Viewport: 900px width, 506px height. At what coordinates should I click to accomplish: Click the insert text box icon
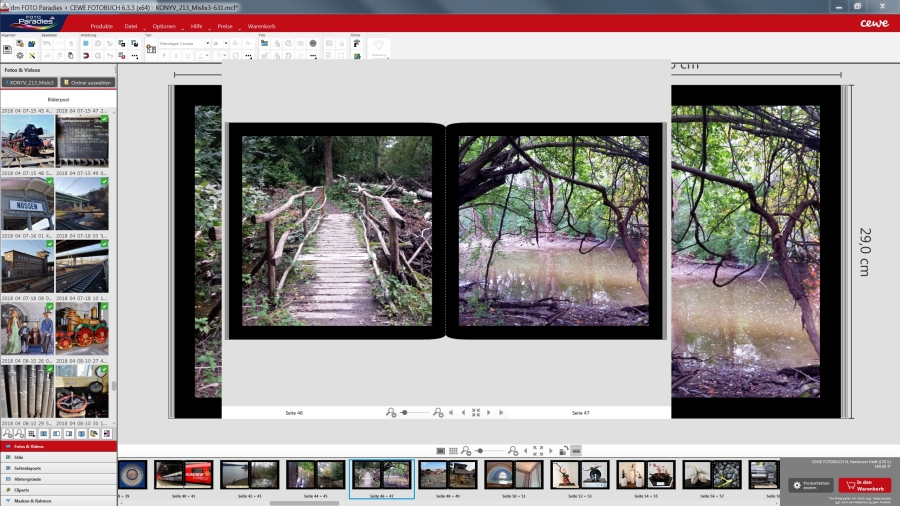(x=151, y=48)
